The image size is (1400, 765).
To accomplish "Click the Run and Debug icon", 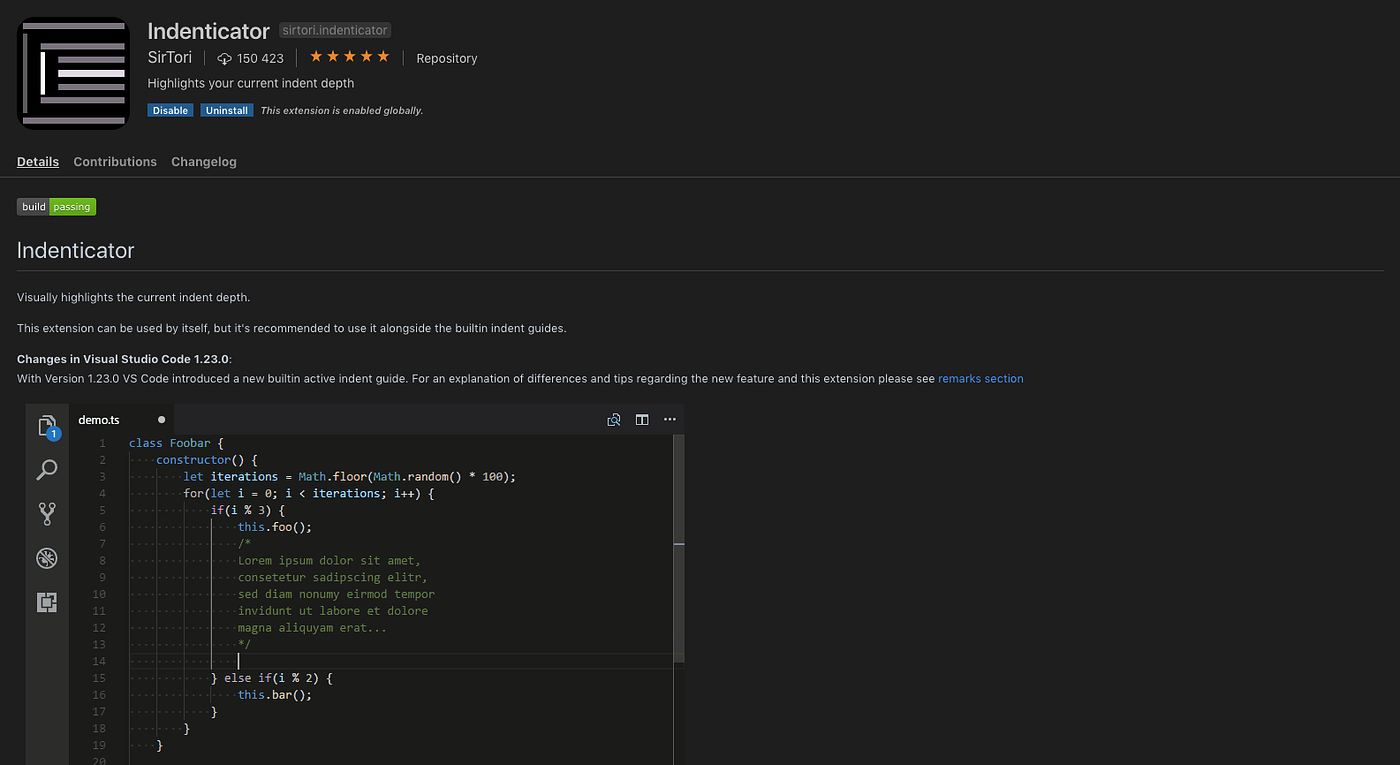I will [47, 558].
